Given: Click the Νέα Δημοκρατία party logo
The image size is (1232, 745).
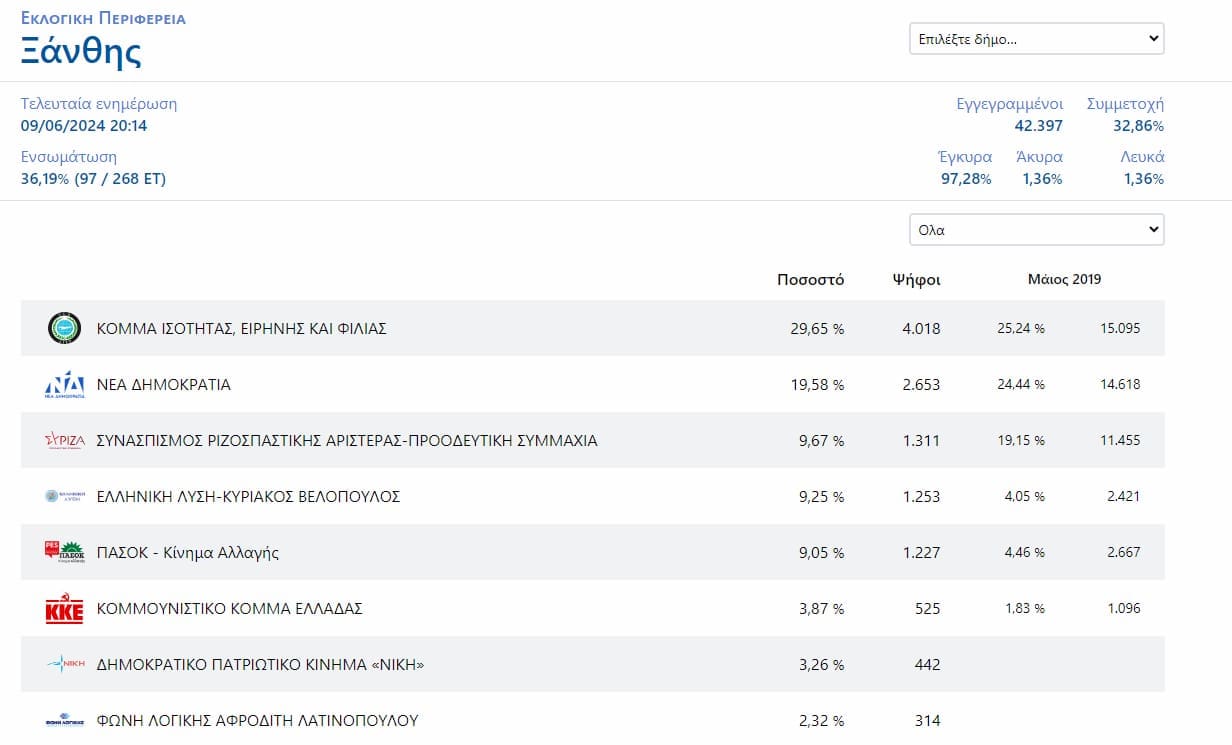Looking at the screenshot, I should 65,384.
